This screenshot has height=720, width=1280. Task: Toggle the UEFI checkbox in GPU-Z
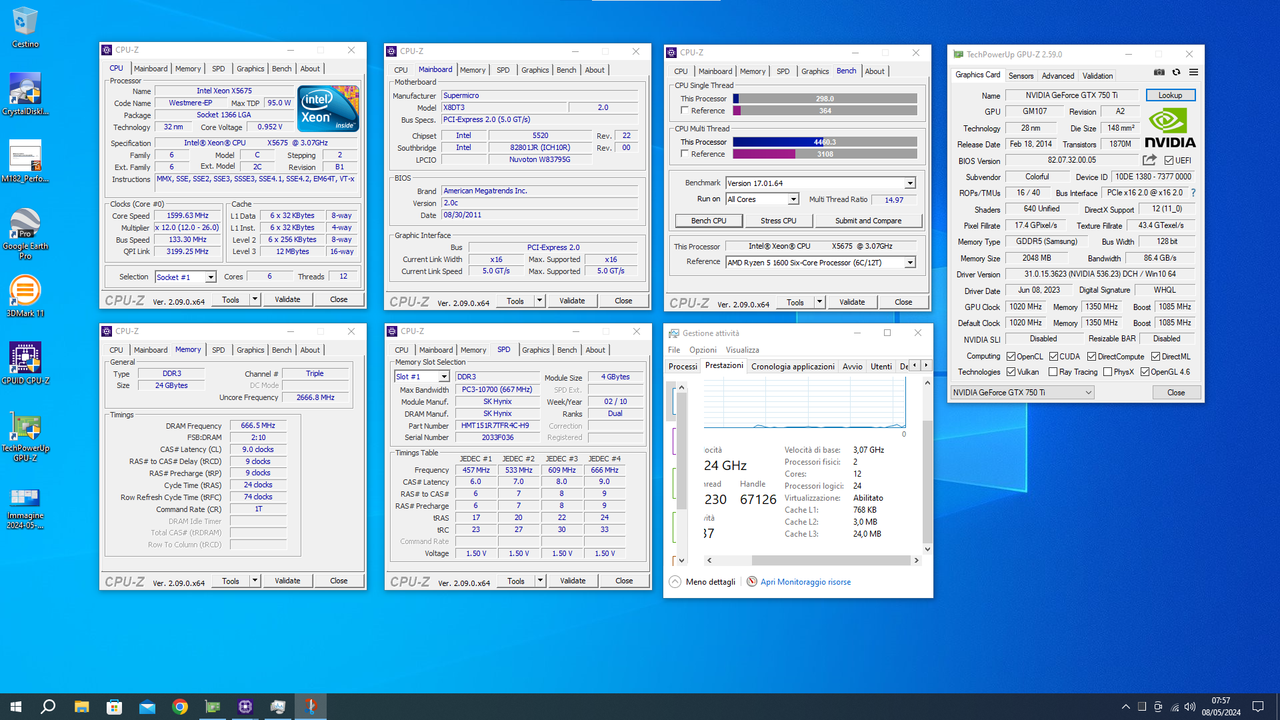click(x=1169, y=160)
